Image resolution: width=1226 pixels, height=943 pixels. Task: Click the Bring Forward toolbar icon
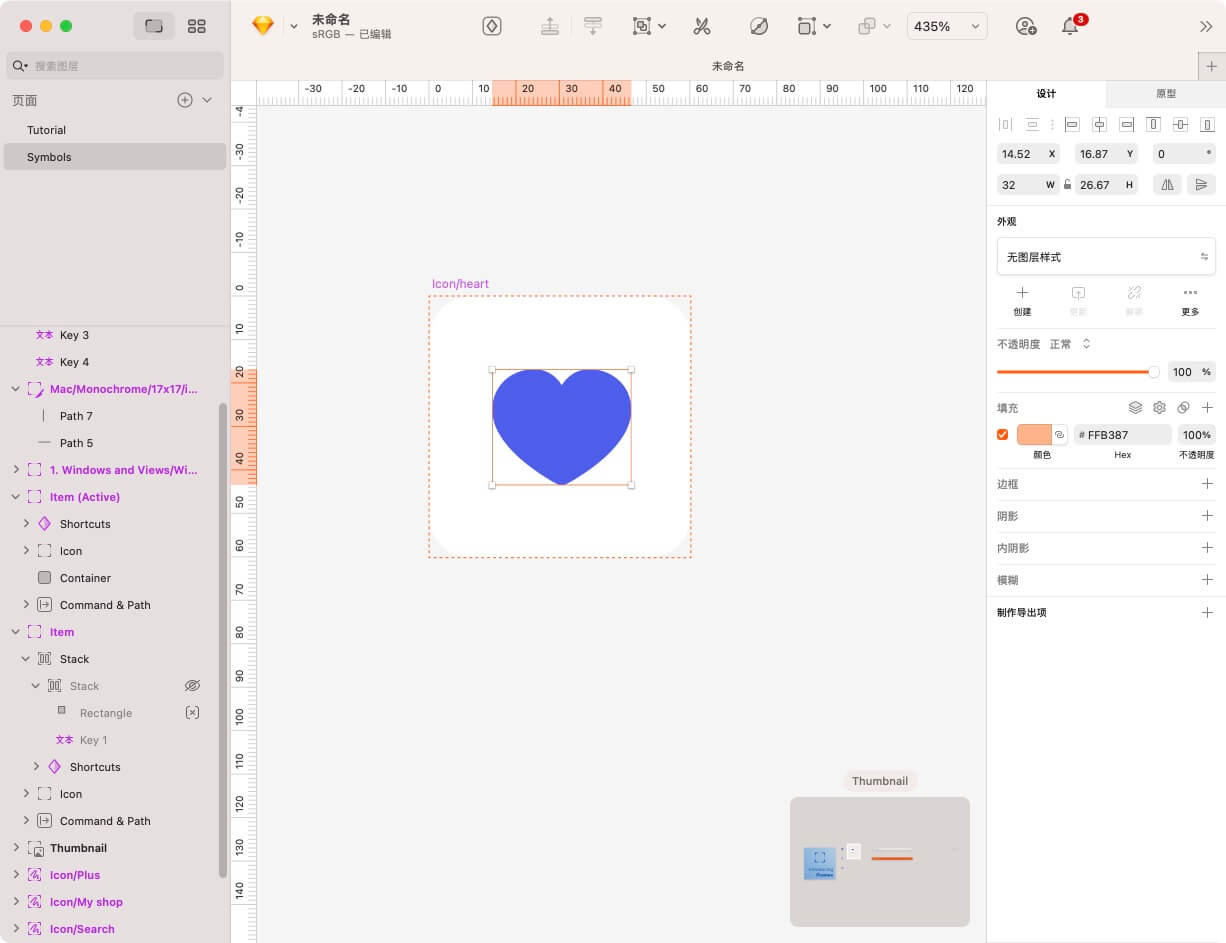point(549,27)
